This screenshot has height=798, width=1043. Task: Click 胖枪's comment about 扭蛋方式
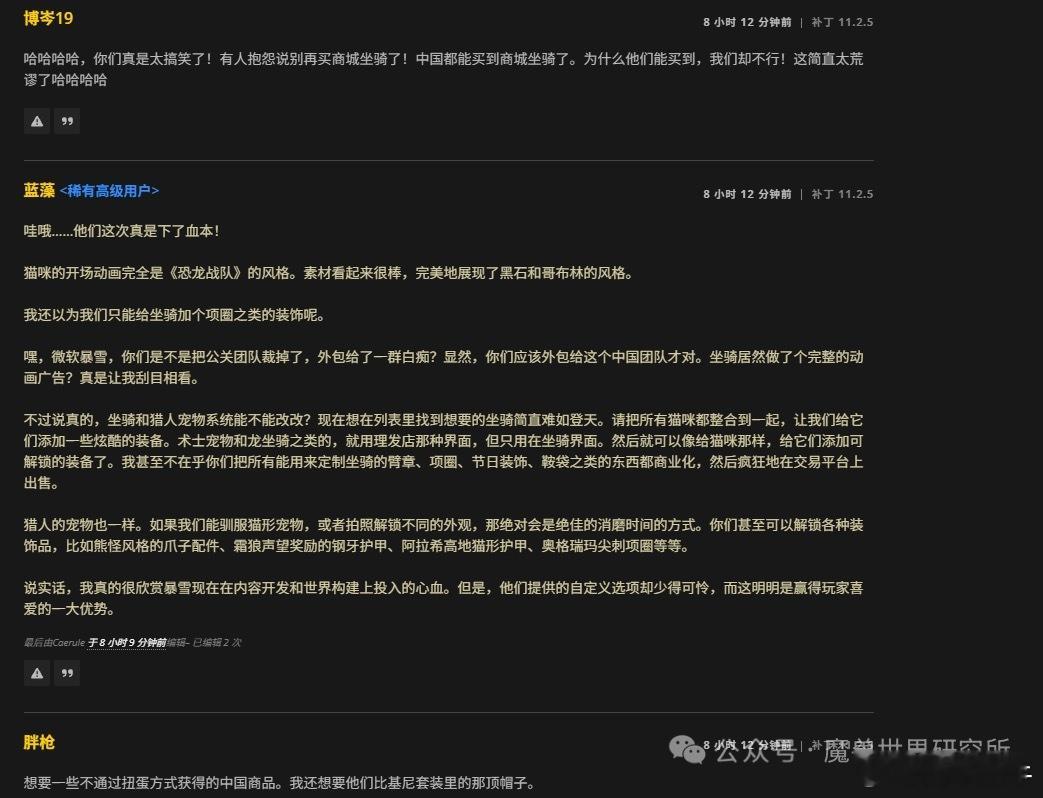pyautogui.click(x=279, y=783)
